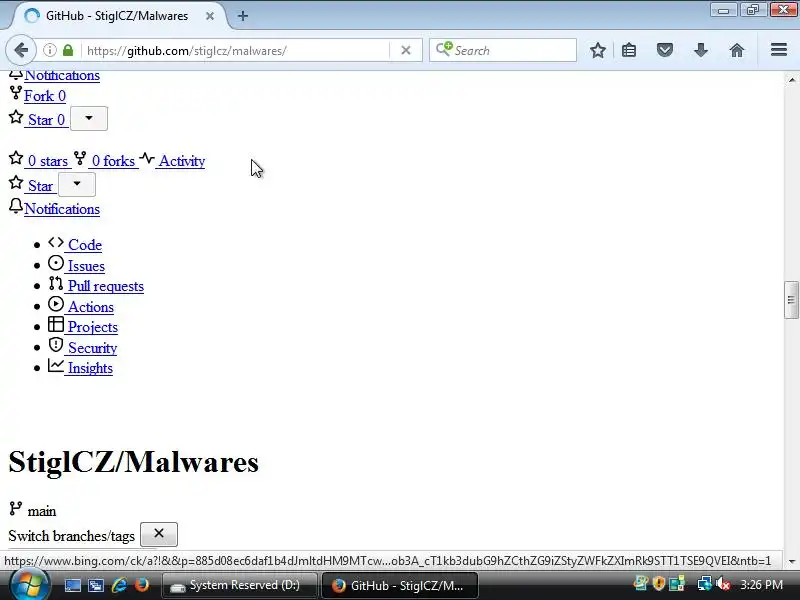Click the Code angle-brackets icon
Image resolution: width=800 pixels, height=600 pixels.
(56, 242)
